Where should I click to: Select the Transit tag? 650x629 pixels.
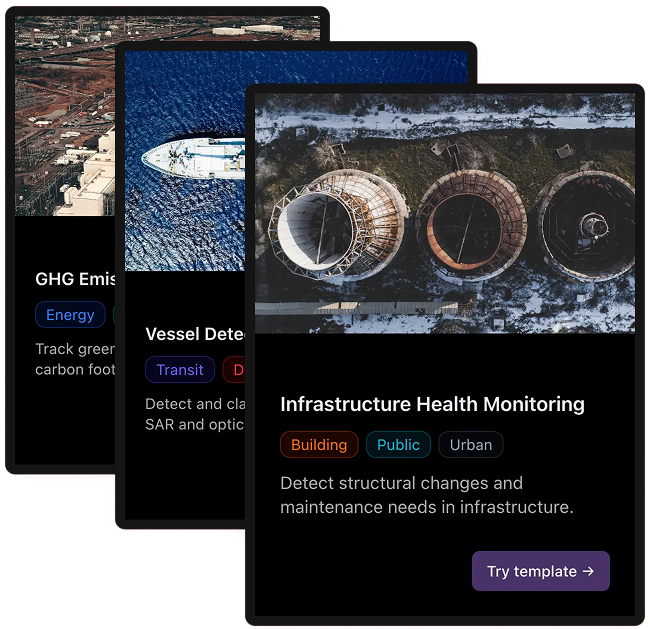tap(180, 369)
